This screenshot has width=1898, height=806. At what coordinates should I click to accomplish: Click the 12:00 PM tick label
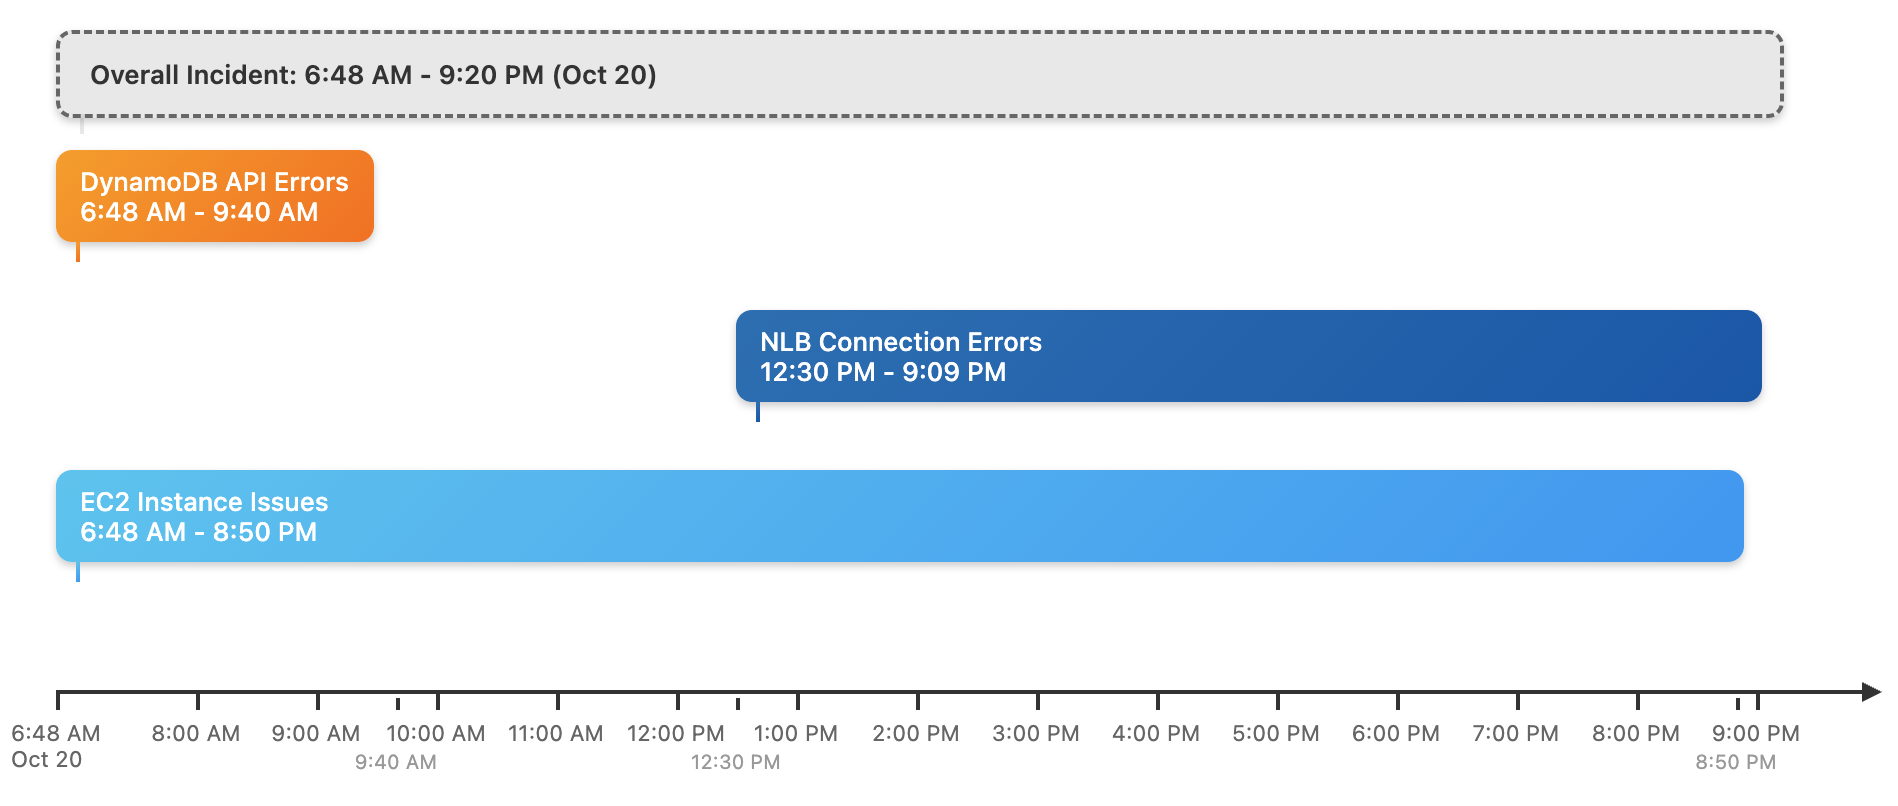(676, 734)
